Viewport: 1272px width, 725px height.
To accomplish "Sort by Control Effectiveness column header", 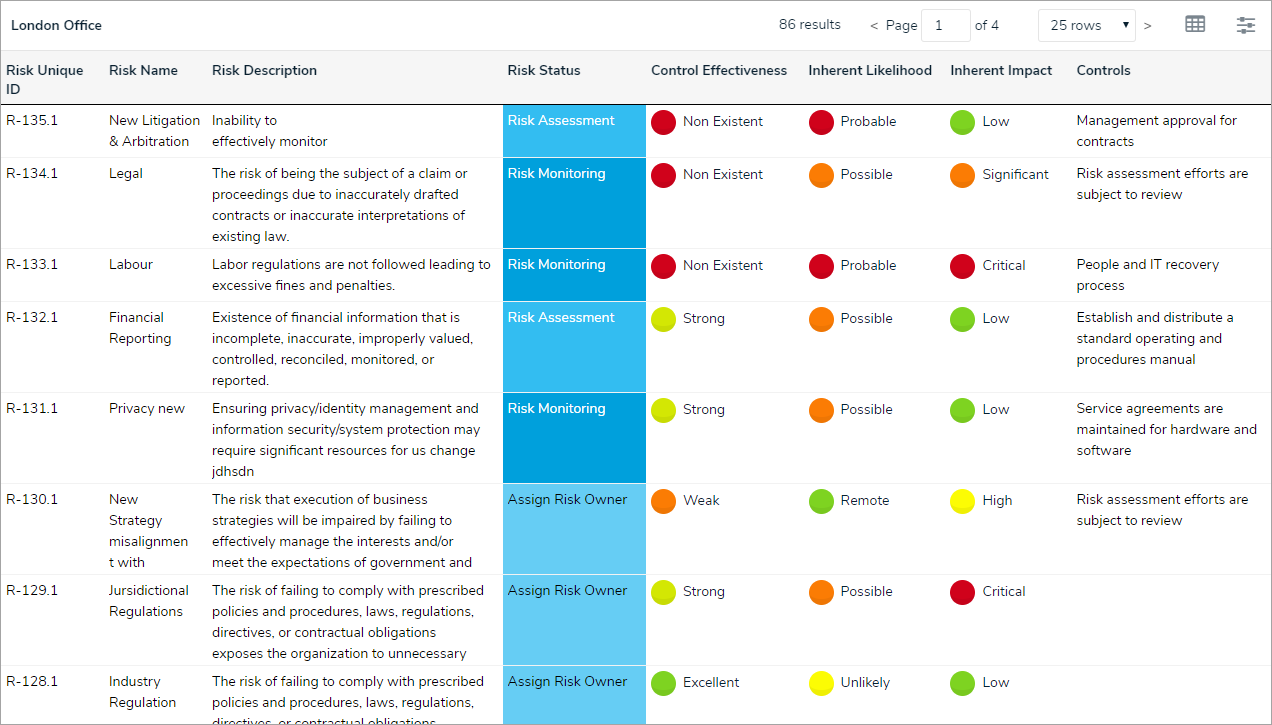I will (x=719, y=71).
